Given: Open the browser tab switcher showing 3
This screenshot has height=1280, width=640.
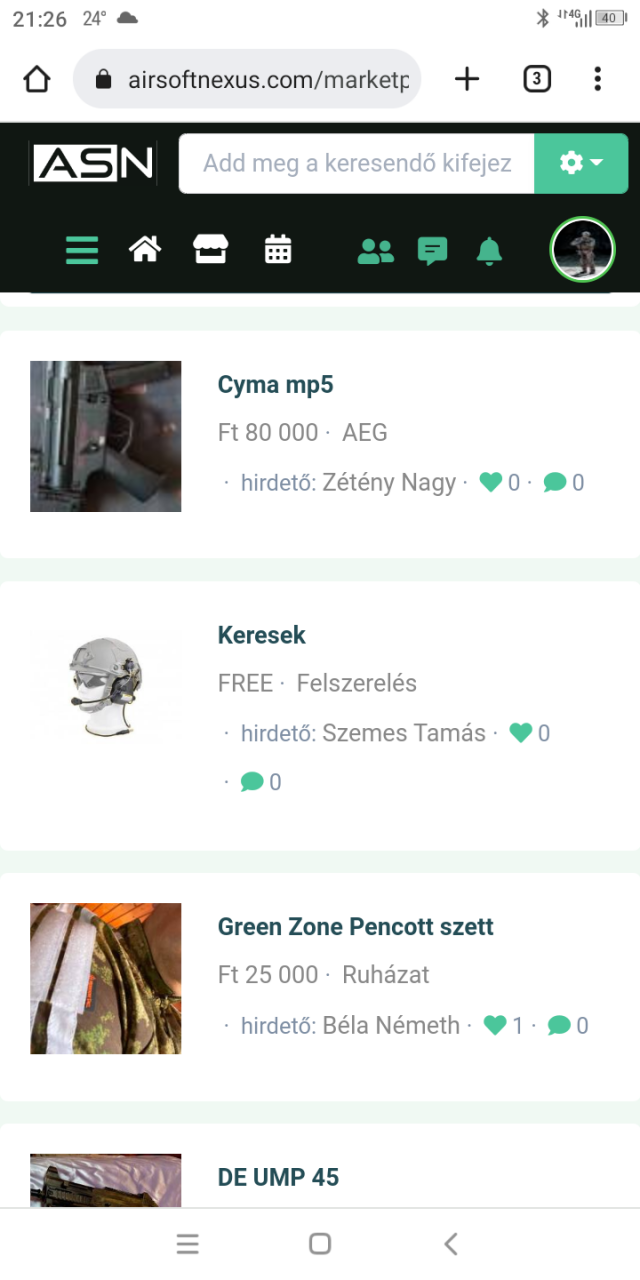Looking at the screenshot, I should point(537,78).
